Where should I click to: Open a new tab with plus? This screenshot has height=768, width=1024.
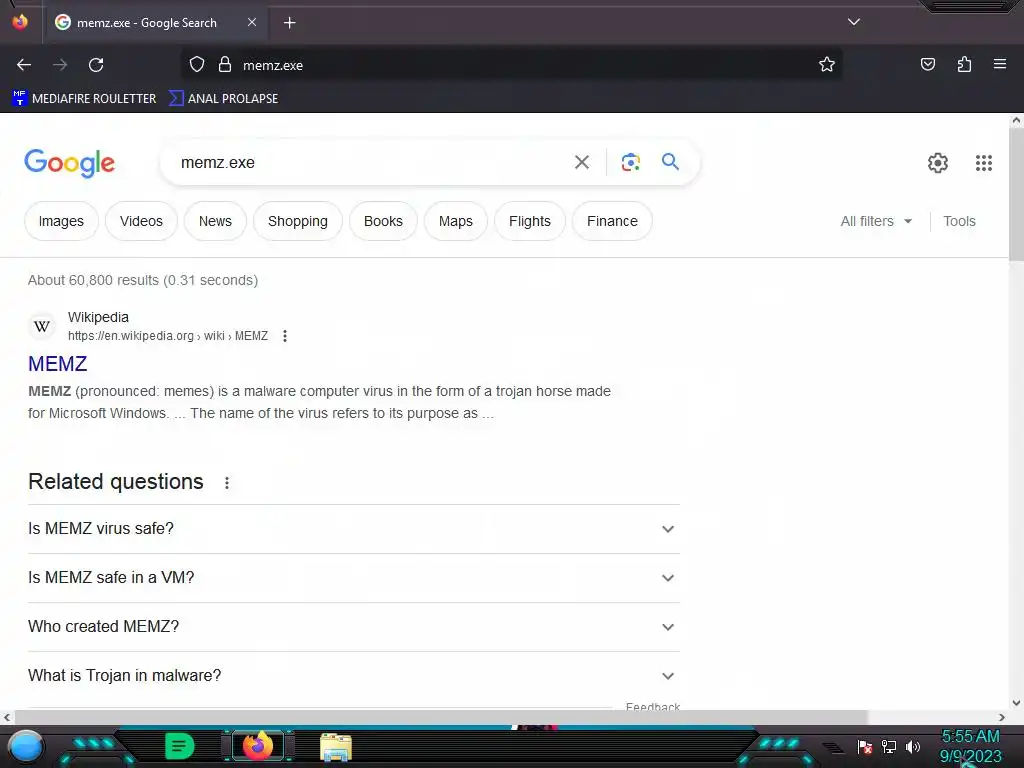click(x=289, y=23)
